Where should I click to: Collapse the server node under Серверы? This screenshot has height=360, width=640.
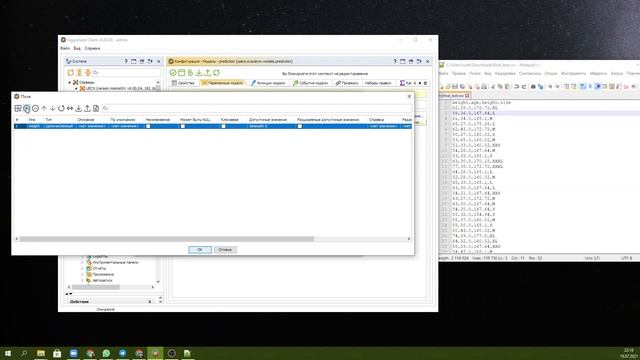[x=76, y=88]
